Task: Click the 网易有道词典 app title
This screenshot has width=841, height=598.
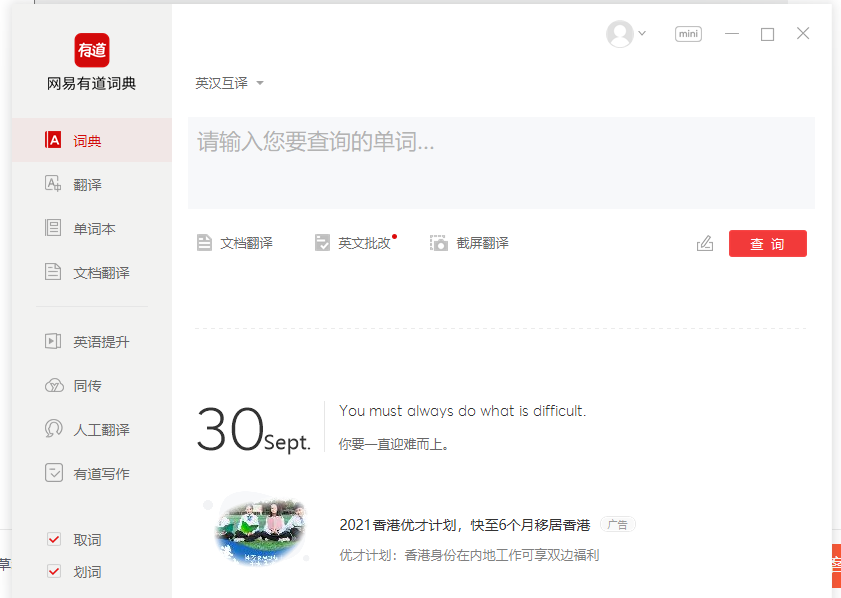Action: click(92, 84)
